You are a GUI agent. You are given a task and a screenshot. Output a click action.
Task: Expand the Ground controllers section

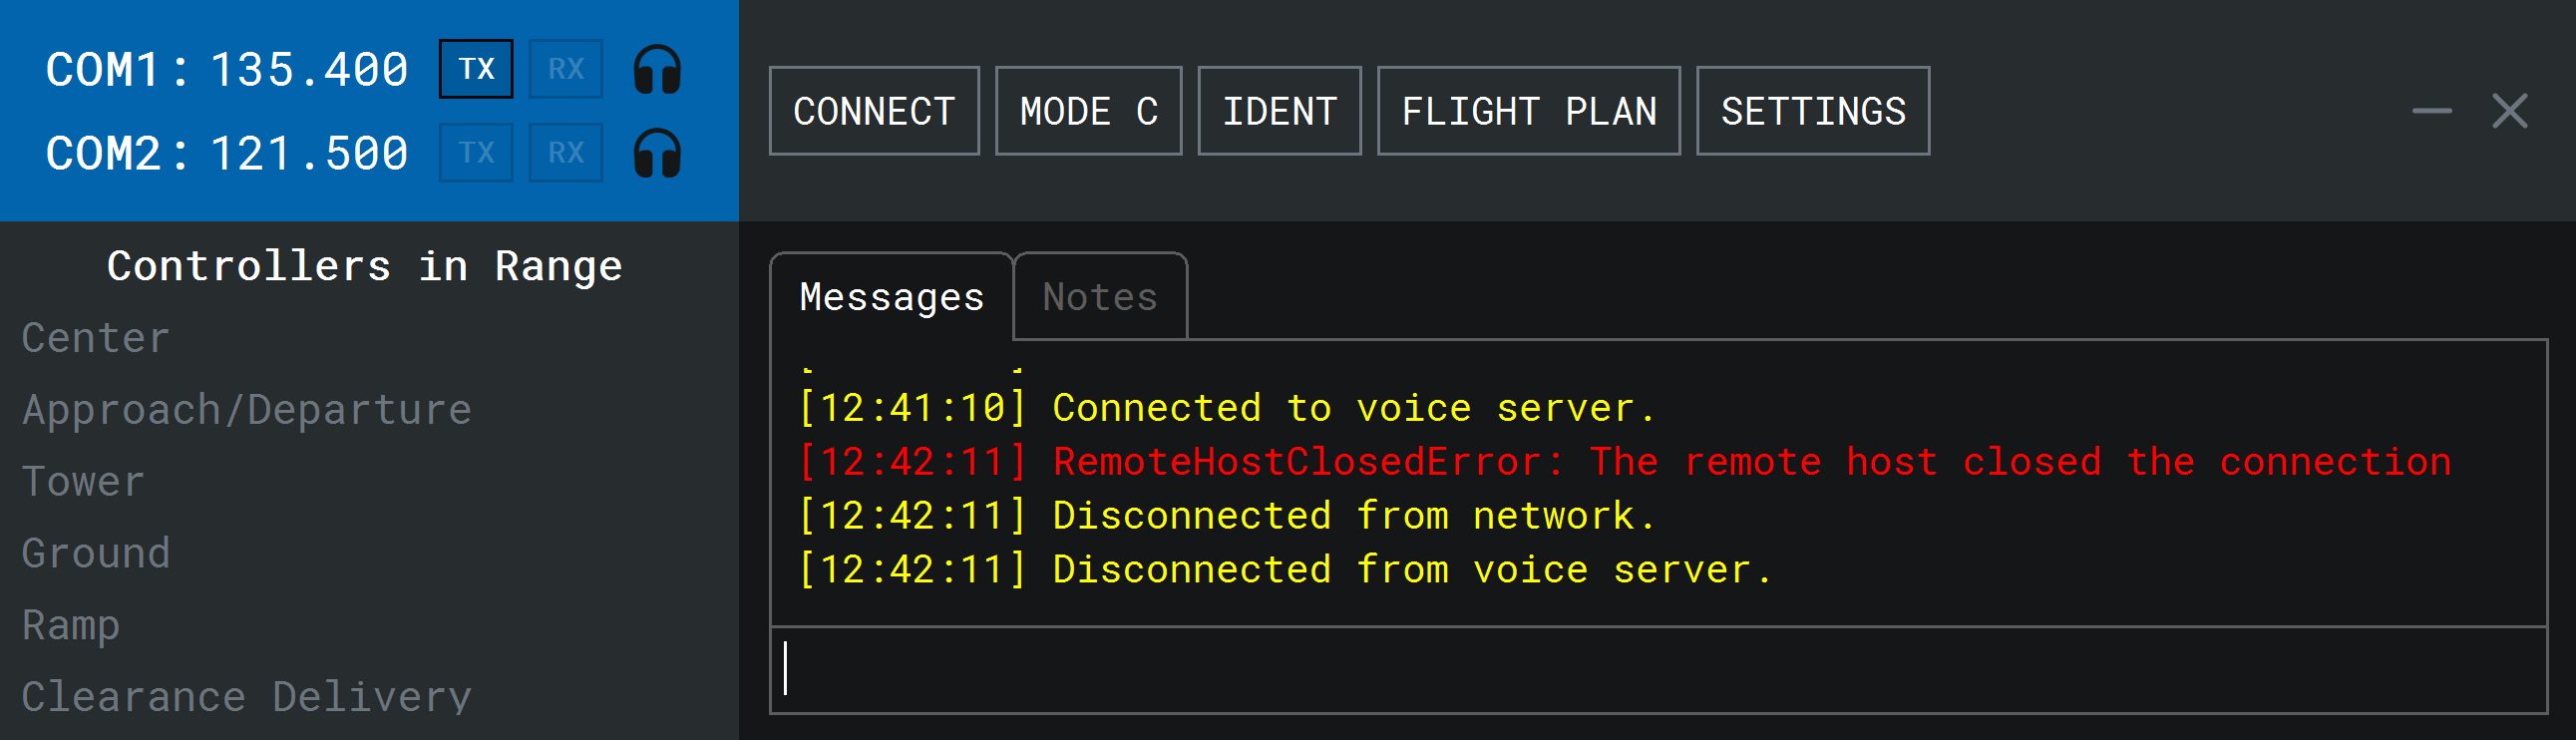(x=96, y=554)
